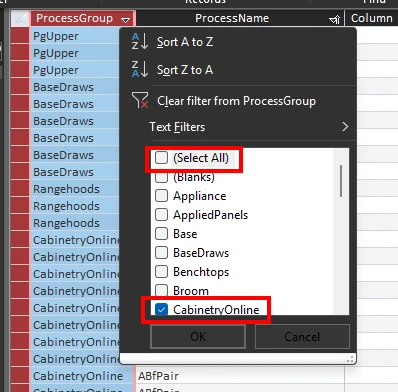Click the record selector of first PgUpper row
This screenshot has height=392, width=398.
[20, 36]
